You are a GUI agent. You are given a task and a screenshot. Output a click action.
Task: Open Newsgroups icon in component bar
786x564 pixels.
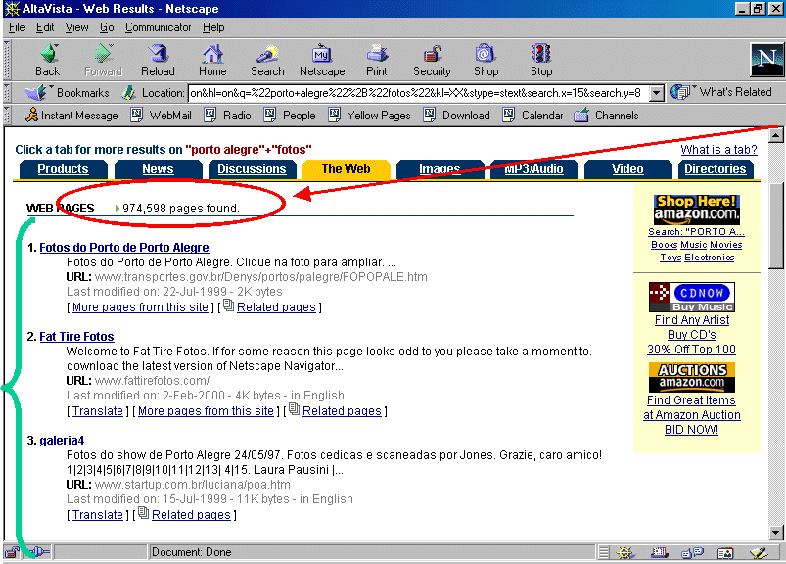pos(693,552)
